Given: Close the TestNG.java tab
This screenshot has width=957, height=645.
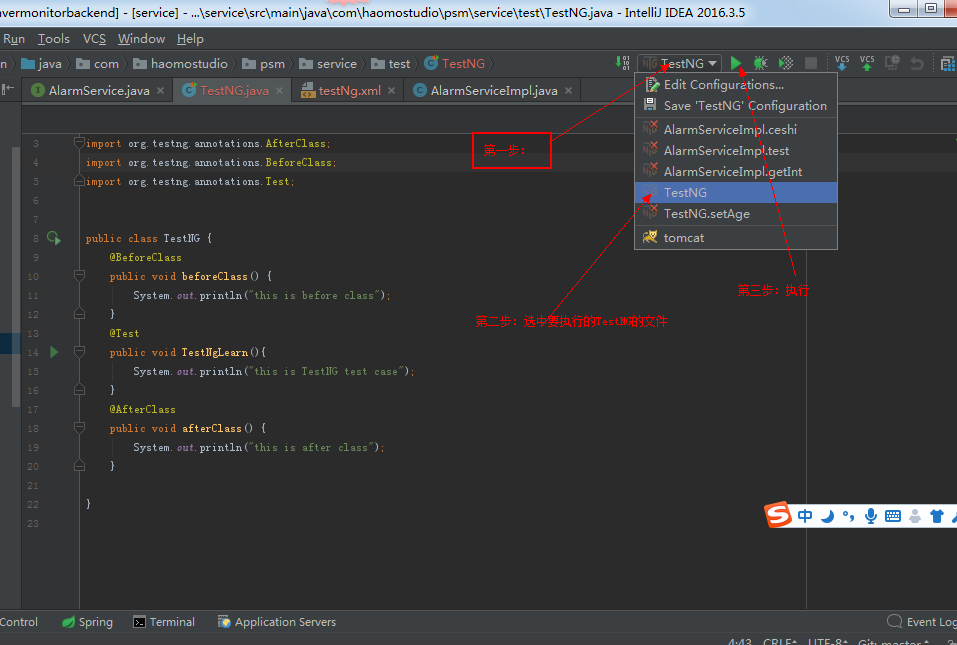Looking at the screenshot, I should pos(280,90).
